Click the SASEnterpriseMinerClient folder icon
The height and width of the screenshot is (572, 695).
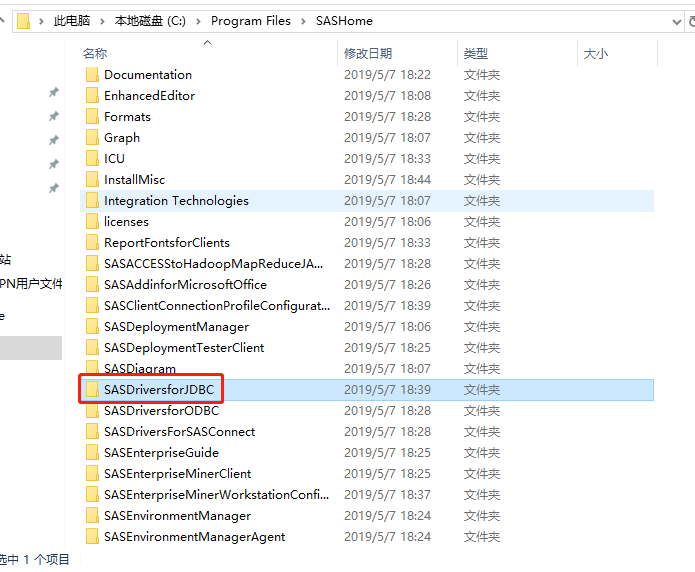[x=92, y=474]
